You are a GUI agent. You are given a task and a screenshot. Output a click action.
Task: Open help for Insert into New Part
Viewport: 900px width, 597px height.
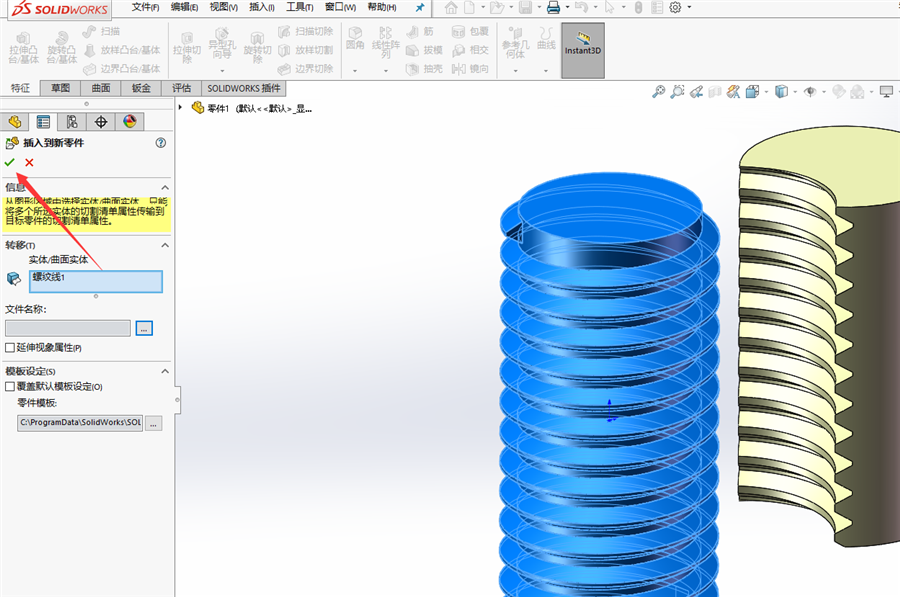point(161,143)
